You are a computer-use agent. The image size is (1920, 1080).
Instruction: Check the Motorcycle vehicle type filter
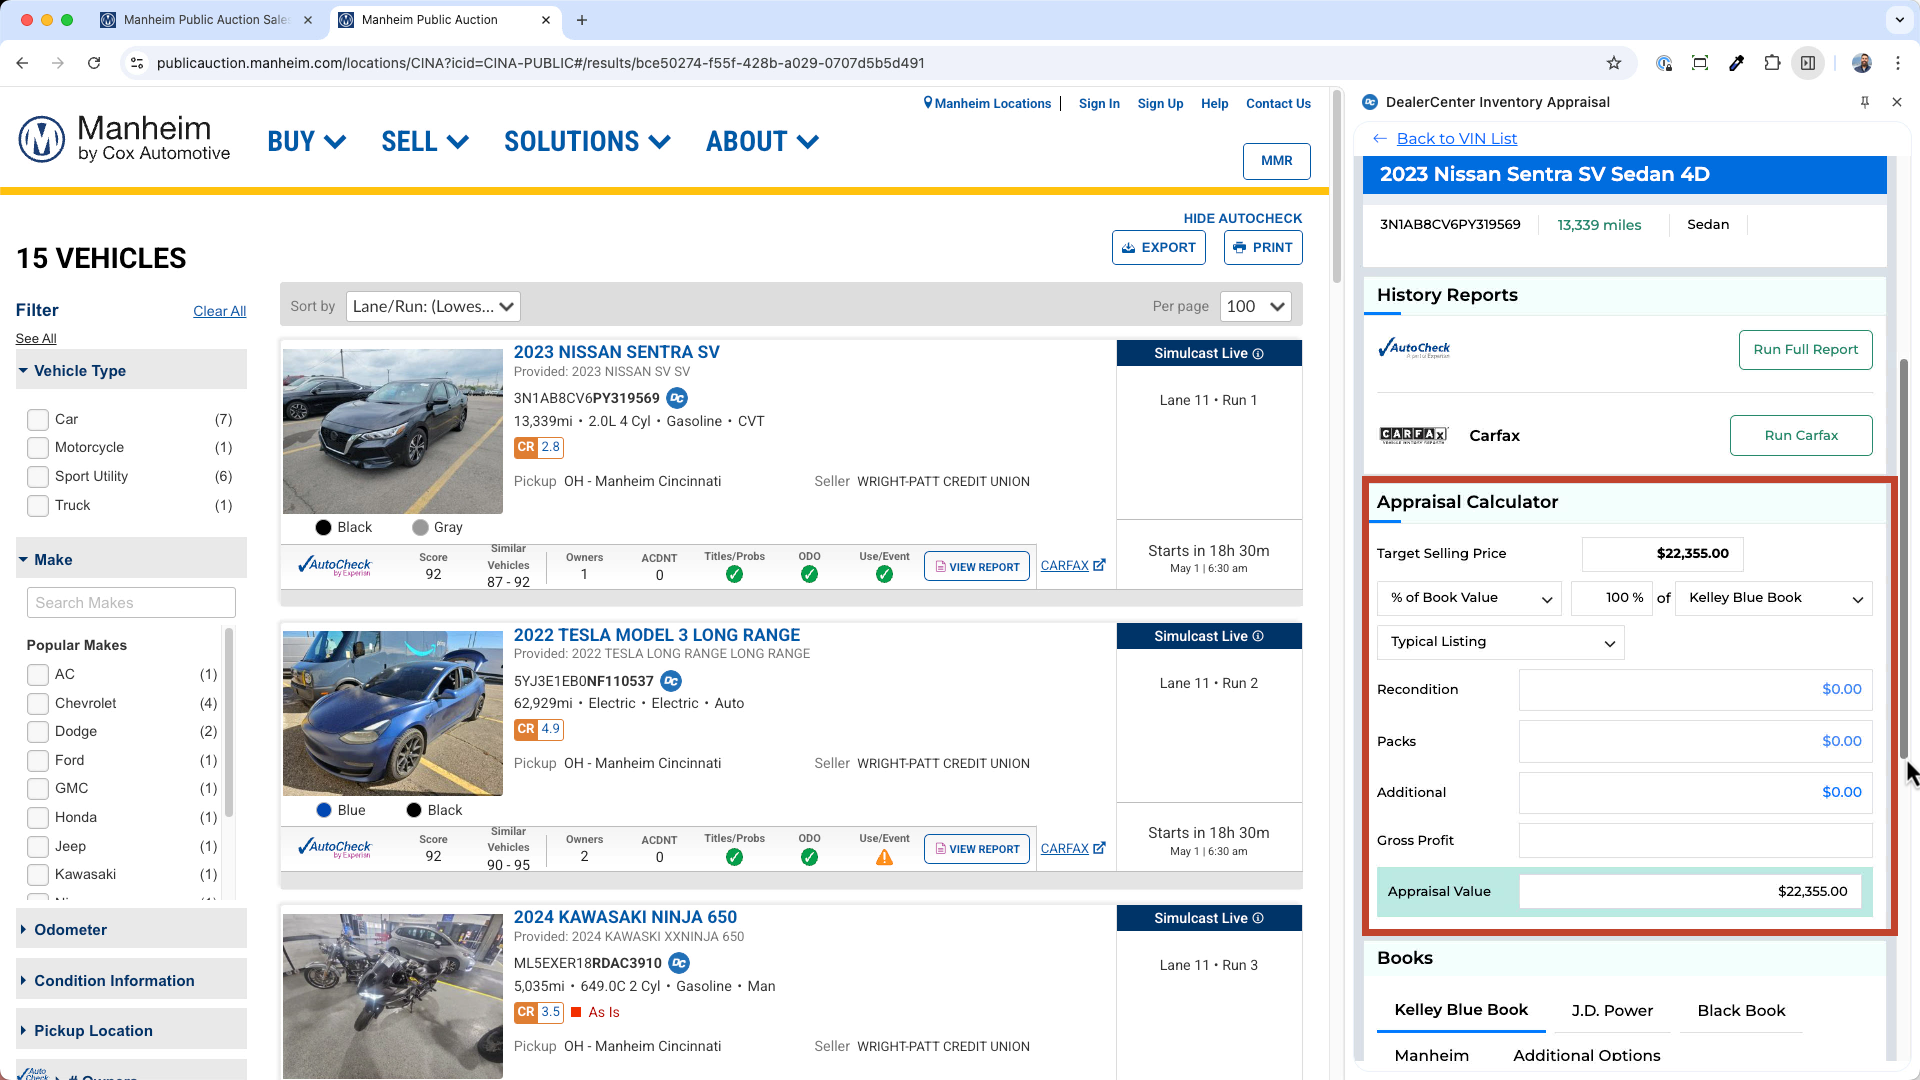38,448
